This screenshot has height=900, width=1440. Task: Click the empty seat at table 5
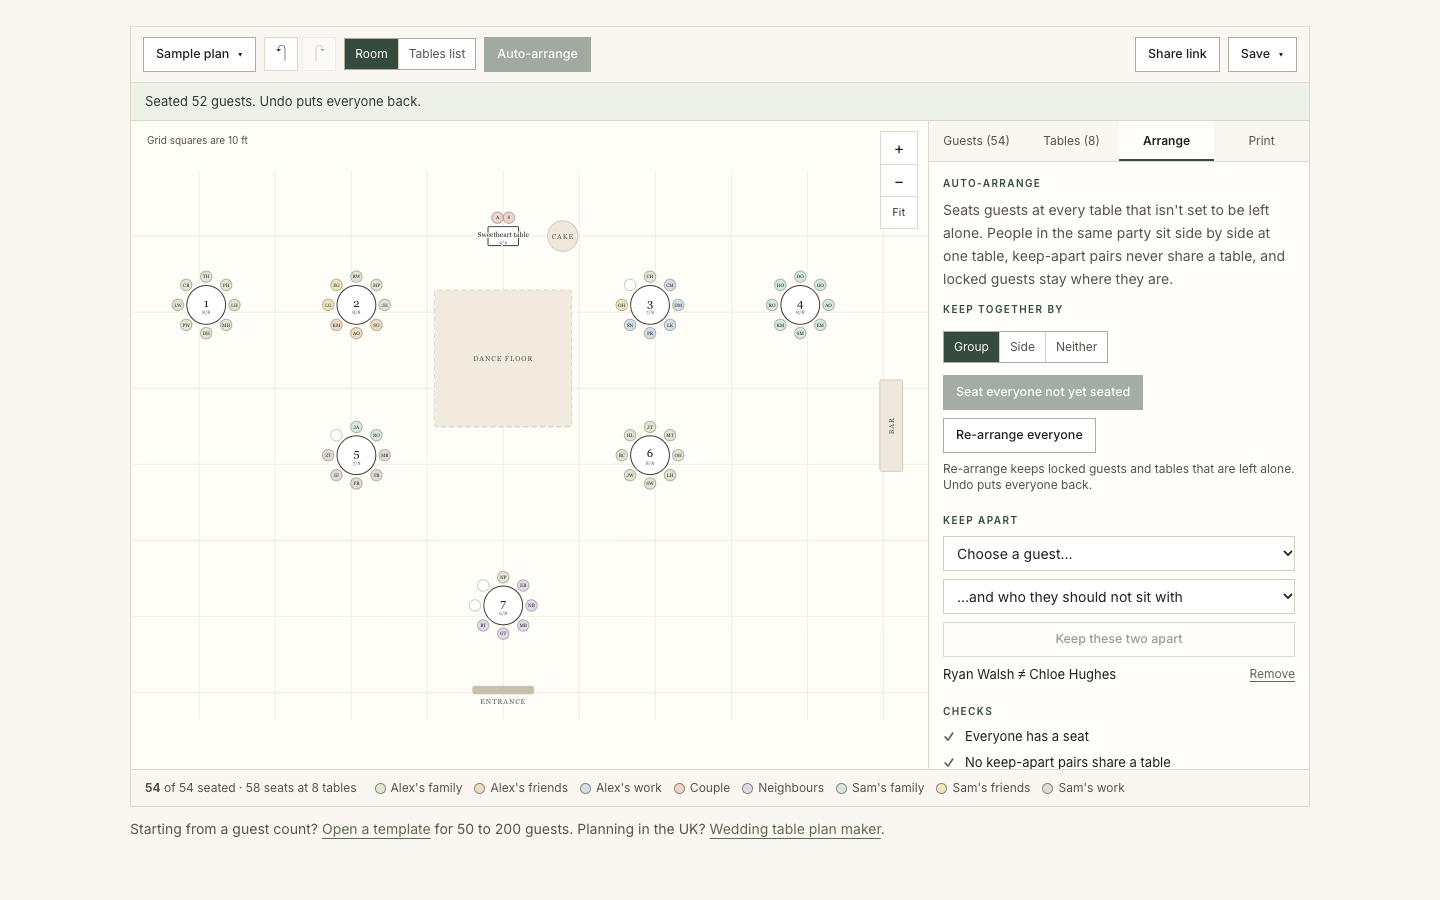336,435
